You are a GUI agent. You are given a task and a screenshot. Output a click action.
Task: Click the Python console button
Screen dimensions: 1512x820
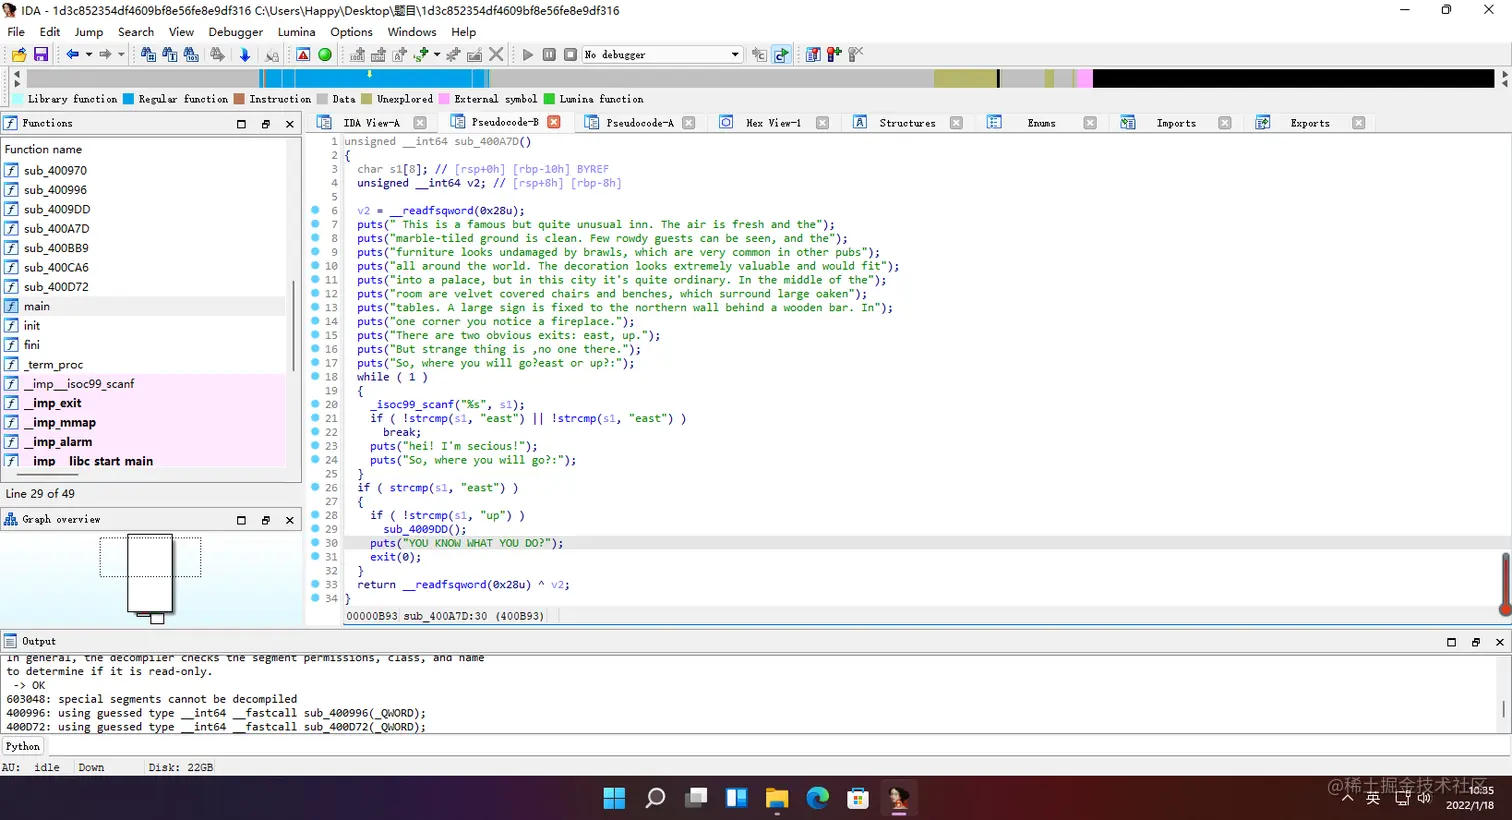point(23,746)
